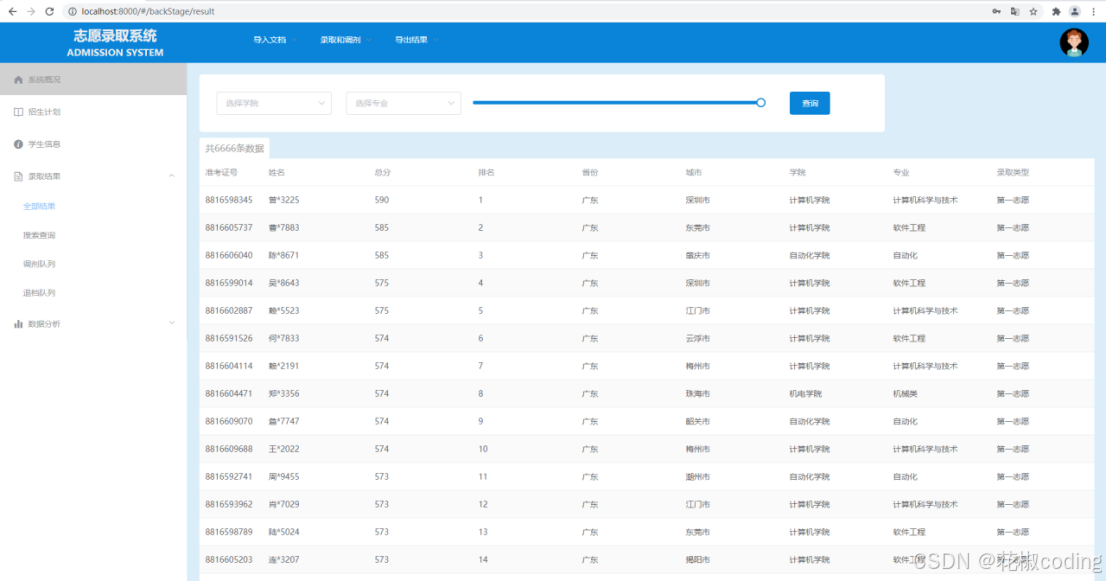Open the 导出结果 header menu

(x=416, y=40)
